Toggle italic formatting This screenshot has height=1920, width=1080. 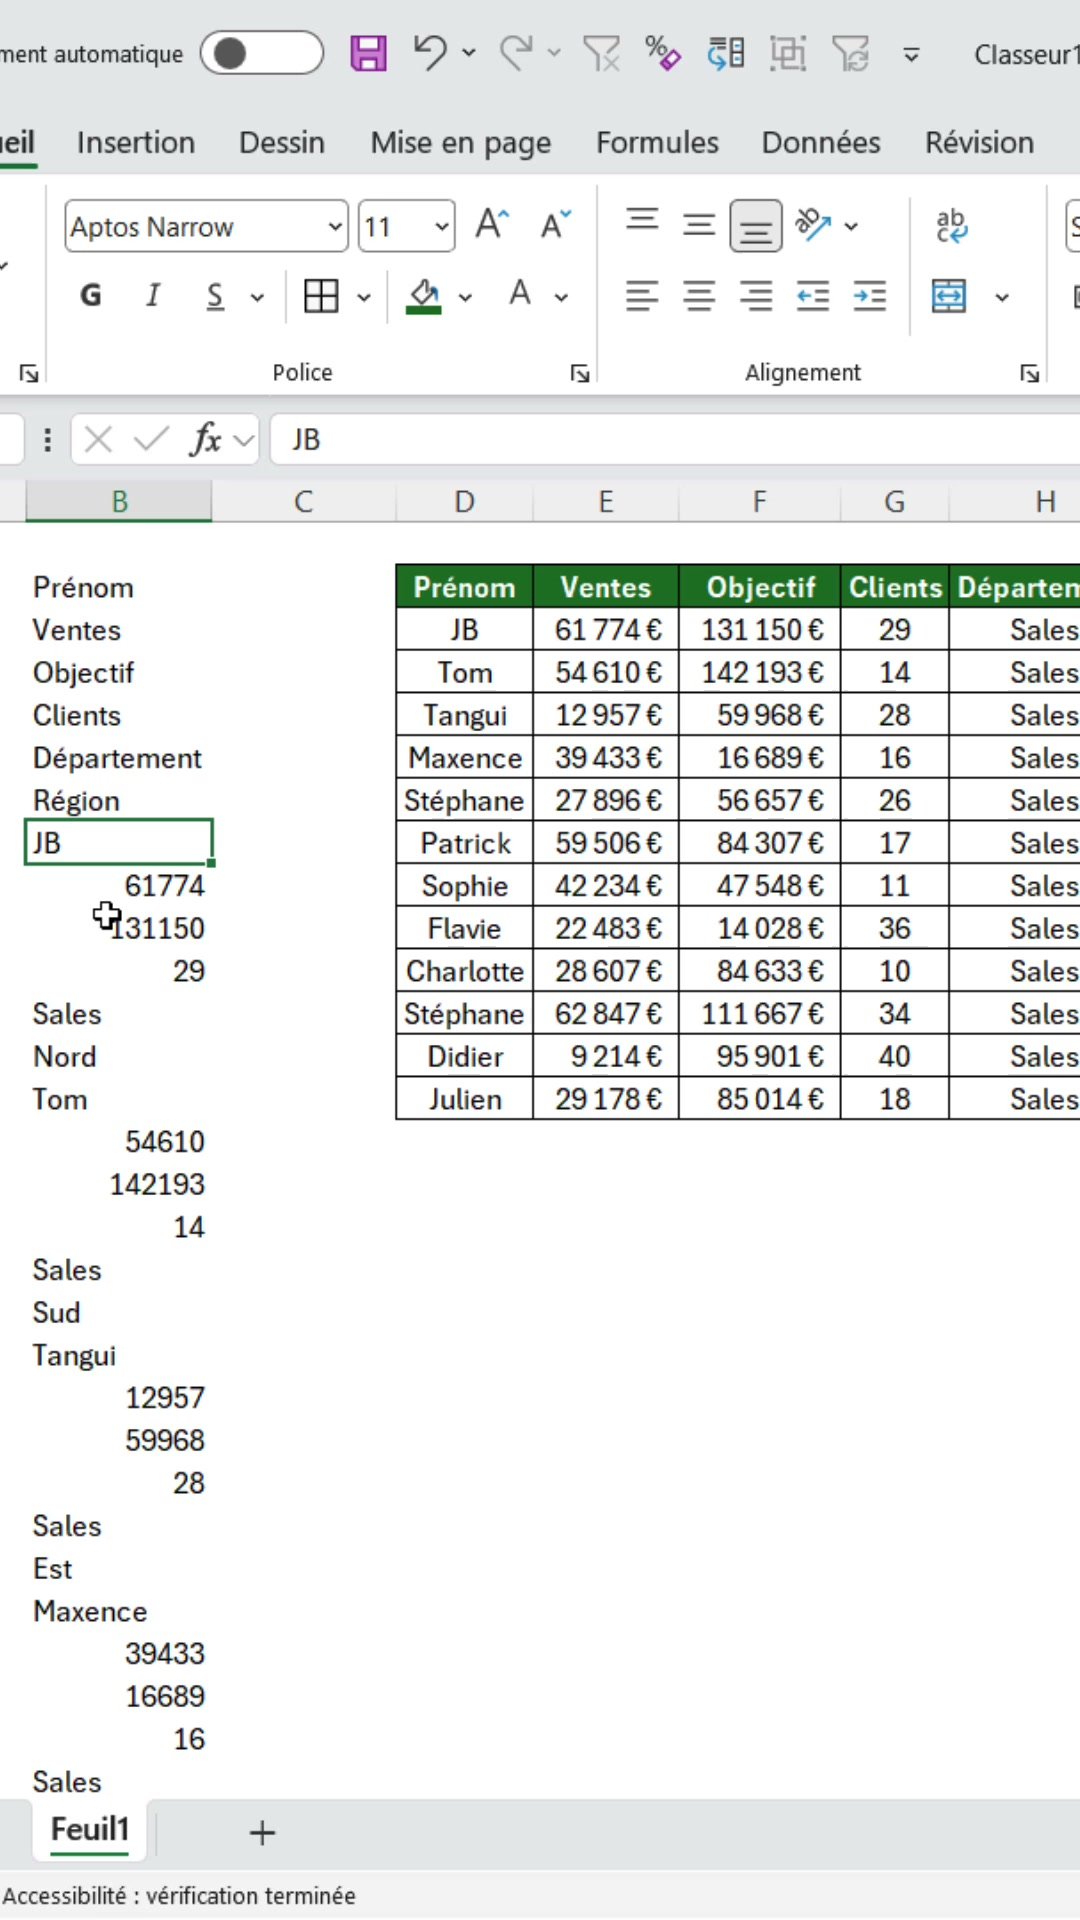(x=153, y=295)
